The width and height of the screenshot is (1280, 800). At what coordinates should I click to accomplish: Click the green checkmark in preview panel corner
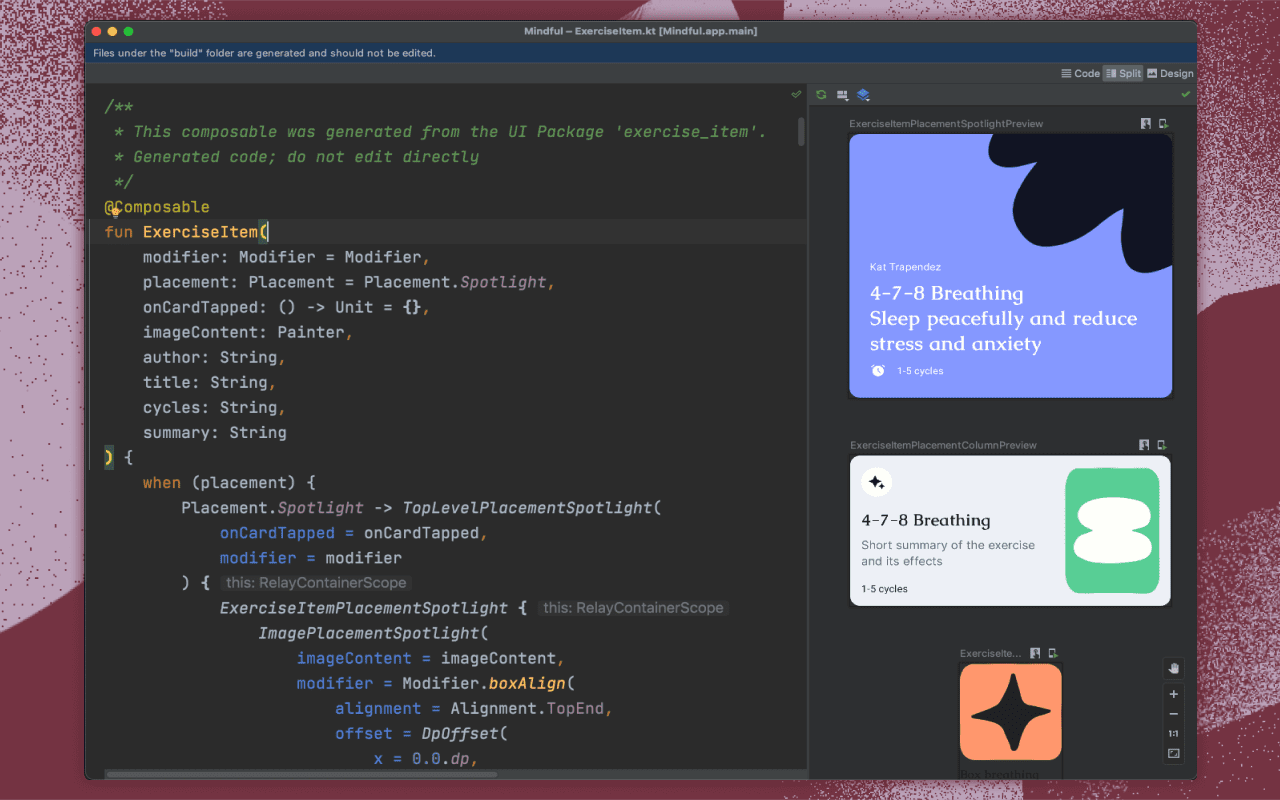click(x=1186, y=94)
